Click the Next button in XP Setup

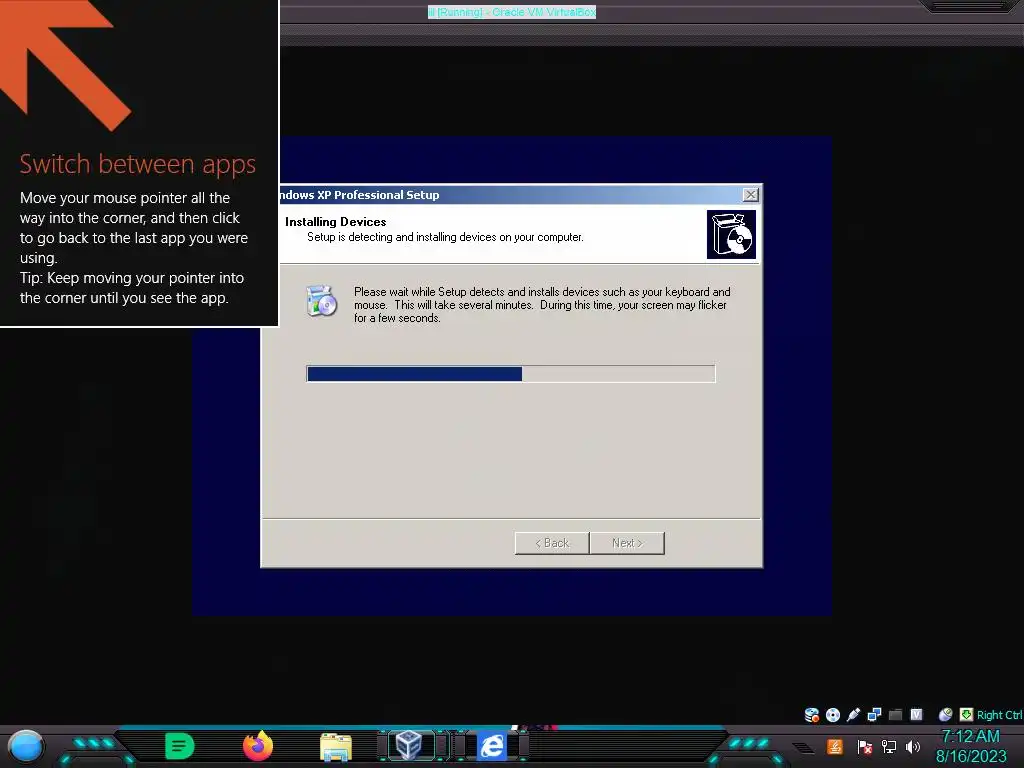pyautogui.click(x=627, y=543)
